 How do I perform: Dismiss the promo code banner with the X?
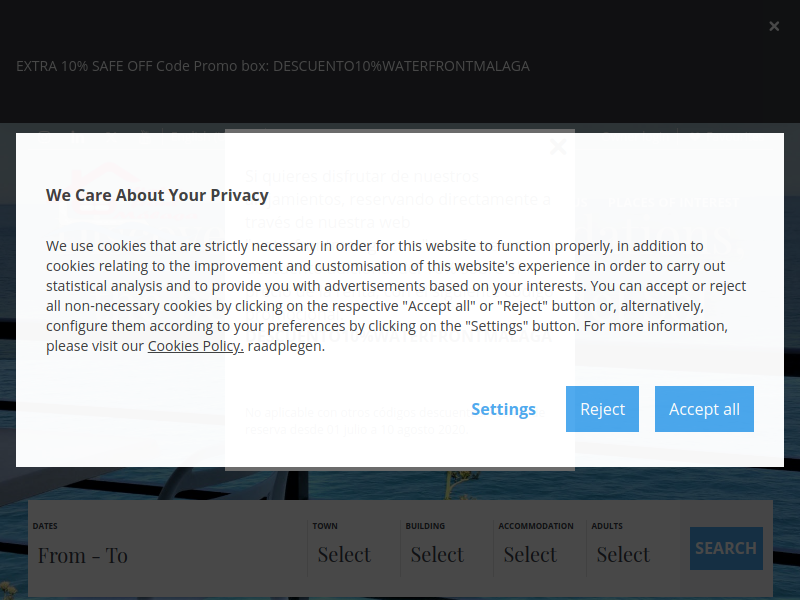pyautogui.click(x=774, y=26)
